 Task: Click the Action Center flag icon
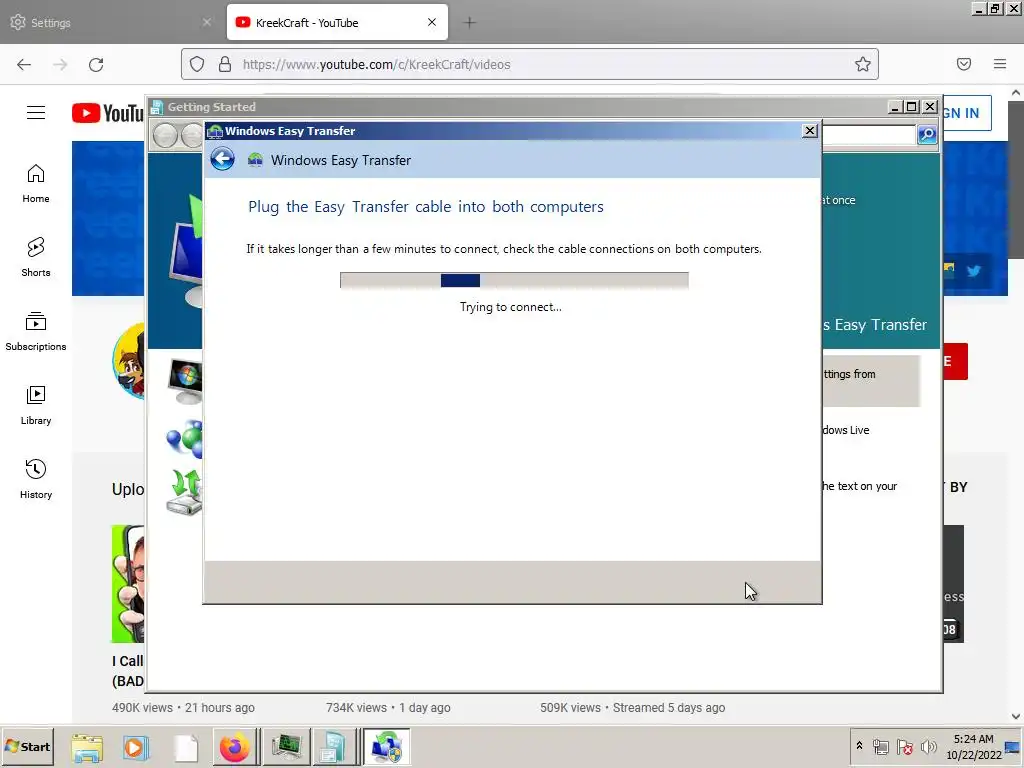click(x=904, y=746)
